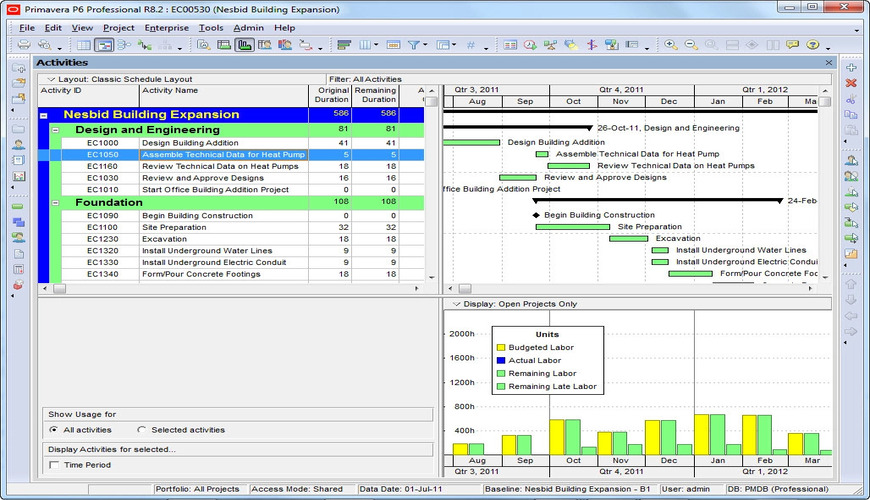Viewport: 870px width, 500px height.
Task: Click the Help question mark toolbar icon
Action: [x=813, y=45]
